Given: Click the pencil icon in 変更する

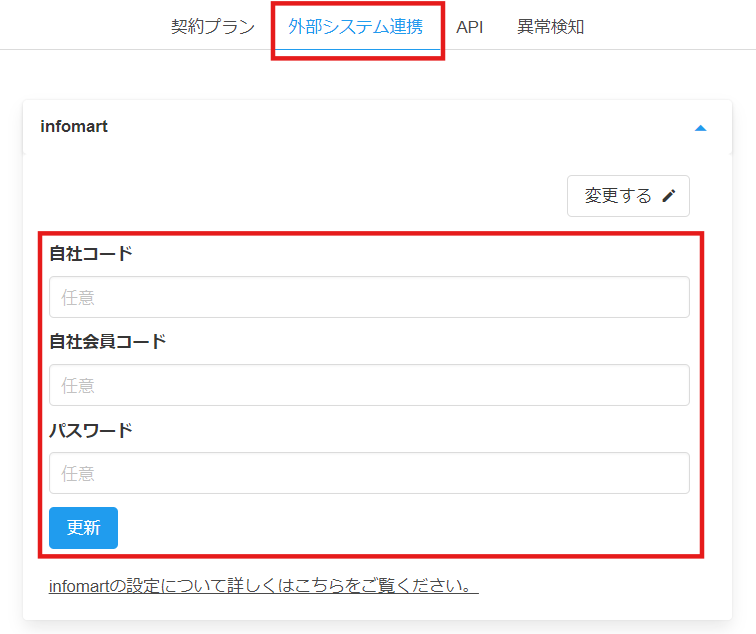Looking at the screenshot, I should [669, 196].
